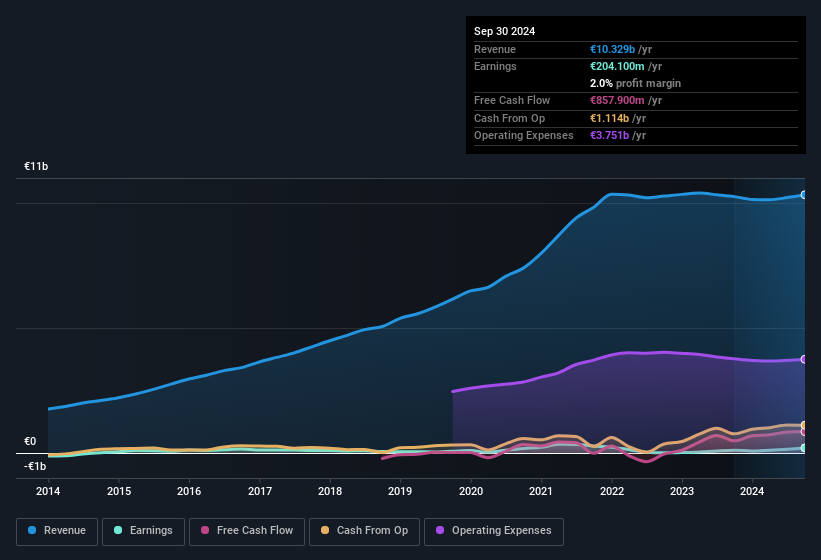Toggle the Cash From Op legend button
This screenshot has width=821, height=560.
point(364,531)
